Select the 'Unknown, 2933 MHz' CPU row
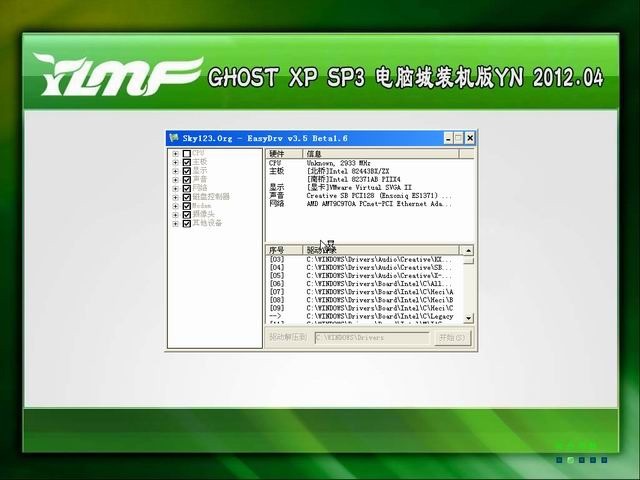 369,163
